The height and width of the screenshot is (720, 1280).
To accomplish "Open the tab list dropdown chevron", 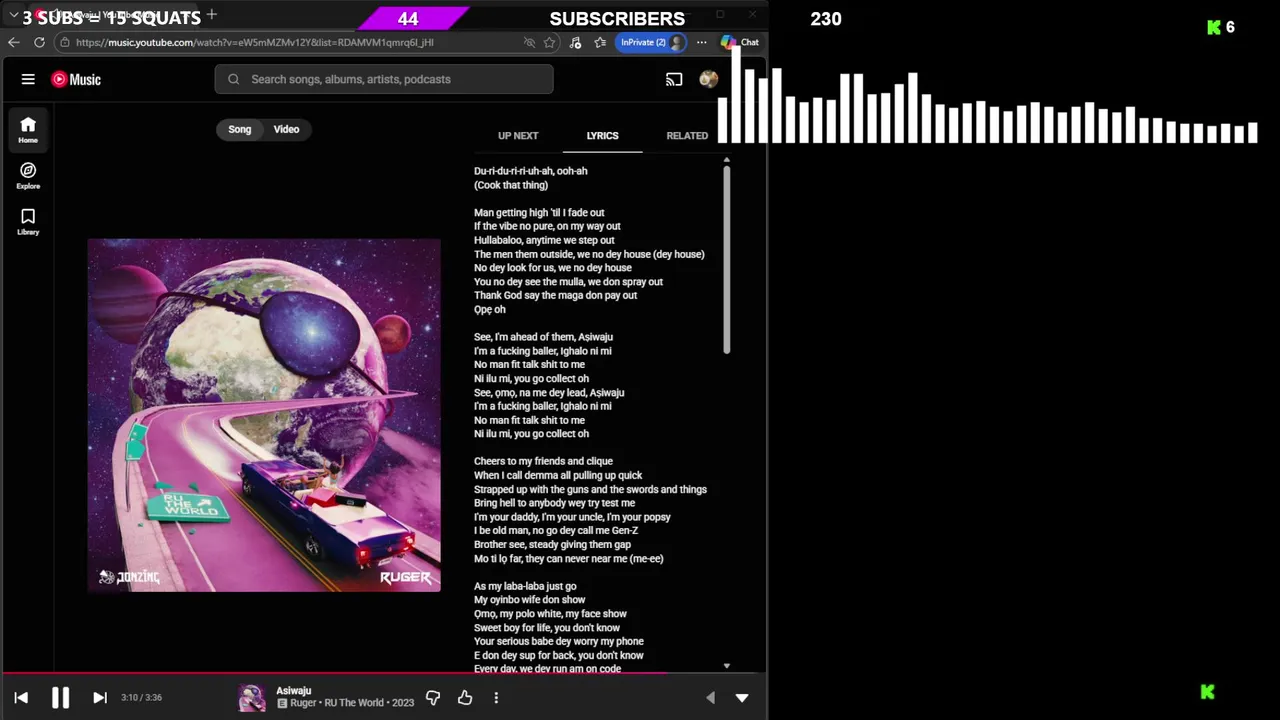I will [x=14, y=16].
